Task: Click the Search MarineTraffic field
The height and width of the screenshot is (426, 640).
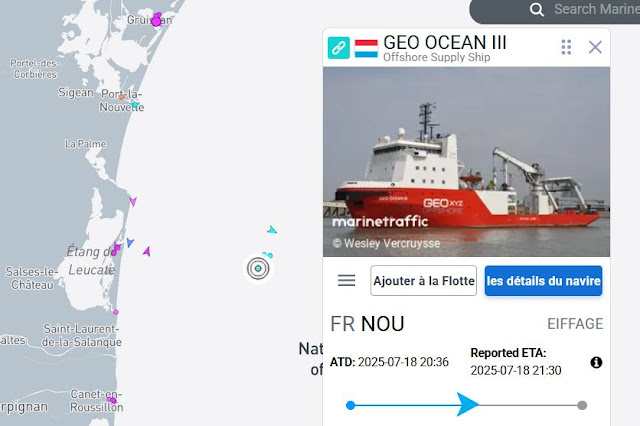Action: point(588,9)
